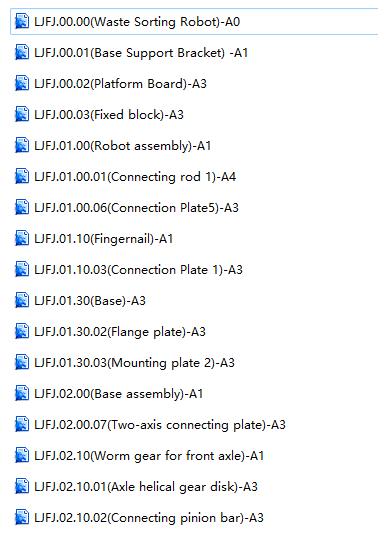This screenshot has width=378, height=555.
Task: Click the LJFJ.02.00(Base assembly)-A1 file name
Action: [119, 394]
